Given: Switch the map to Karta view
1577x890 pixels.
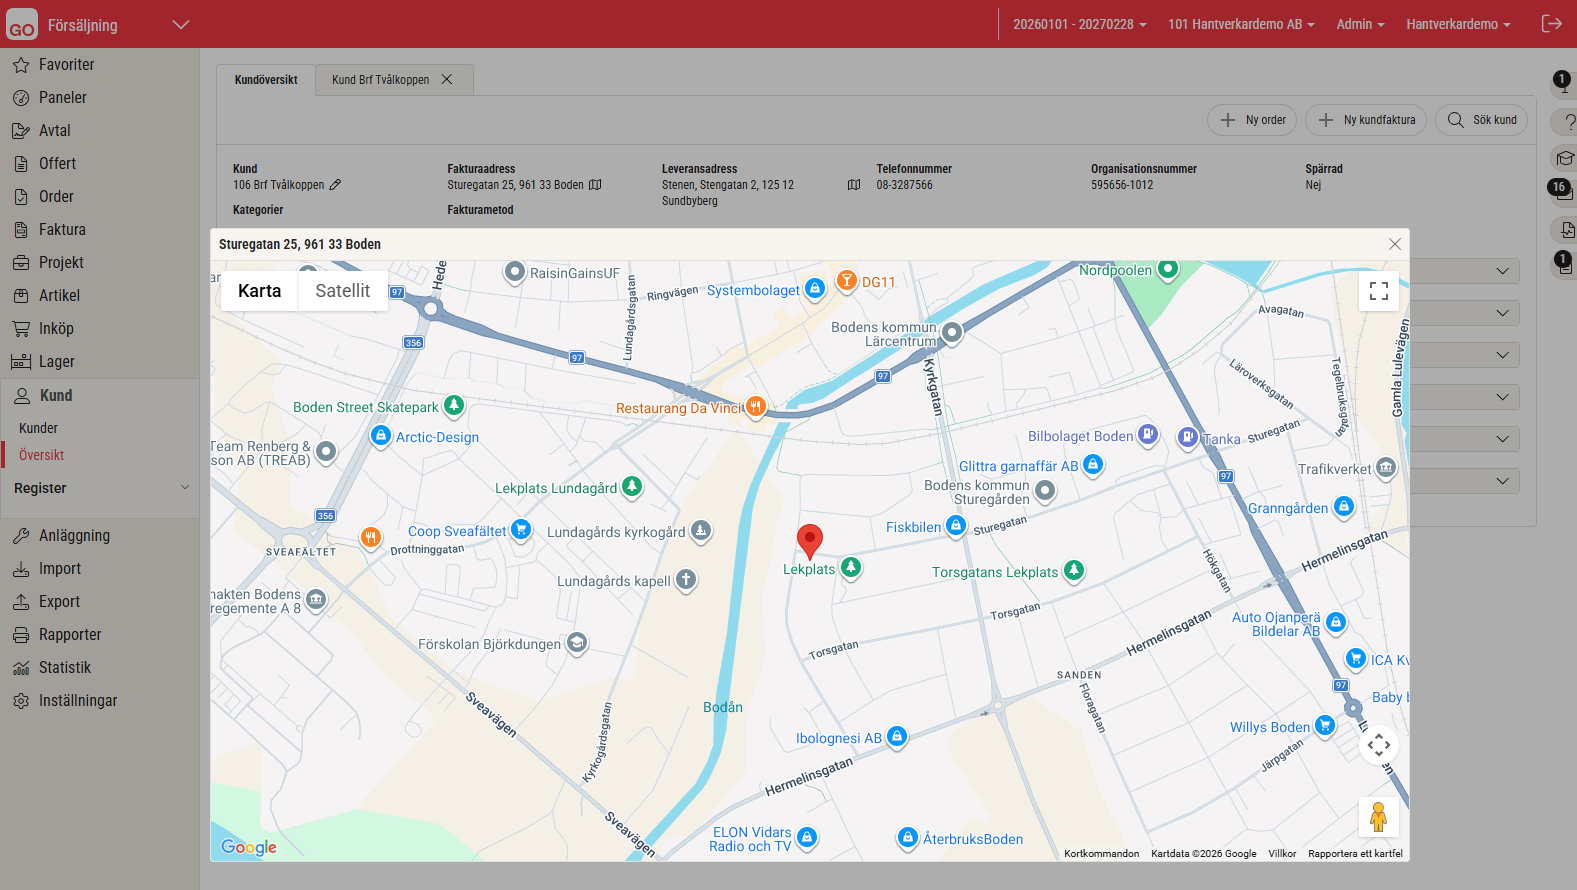Looking at the screenshot, I should pos(260,291).
